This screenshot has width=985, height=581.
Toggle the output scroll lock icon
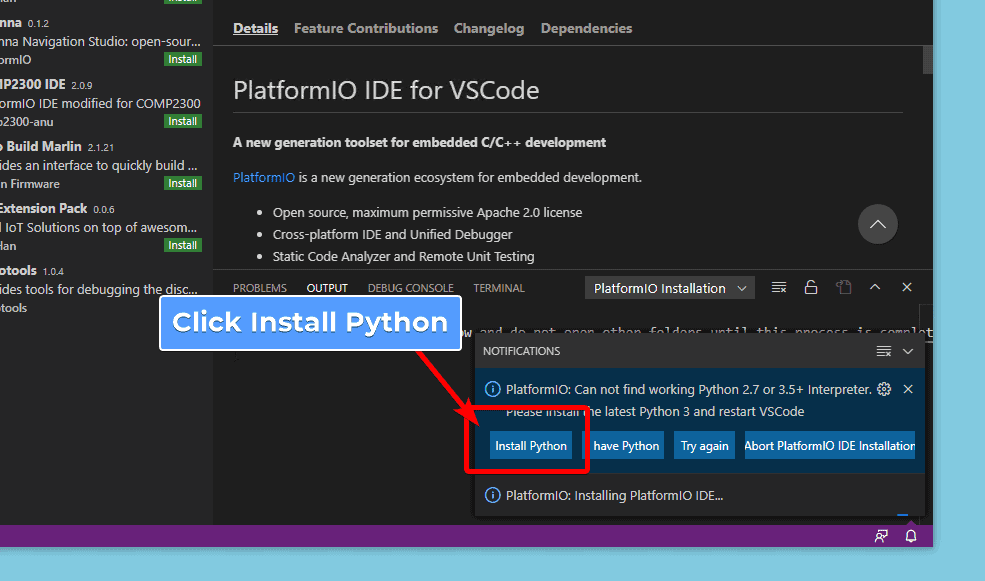tap(810, 287)
